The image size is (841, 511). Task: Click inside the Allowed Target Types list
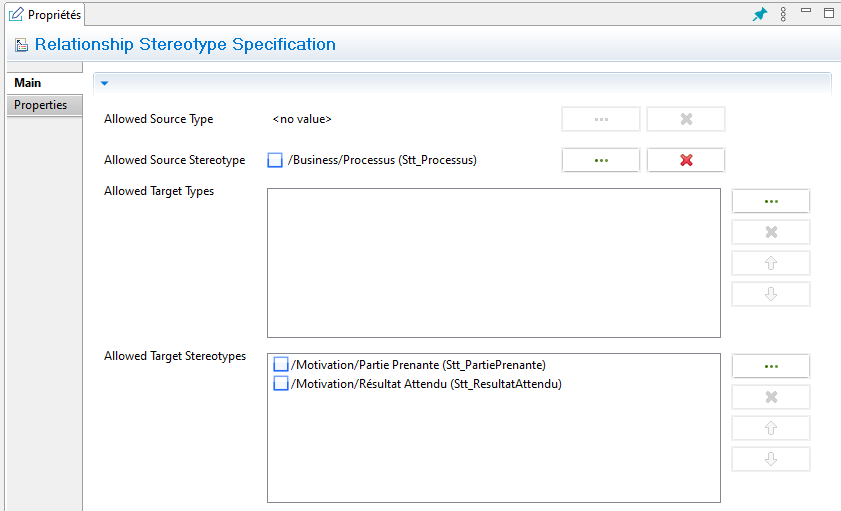493,263
